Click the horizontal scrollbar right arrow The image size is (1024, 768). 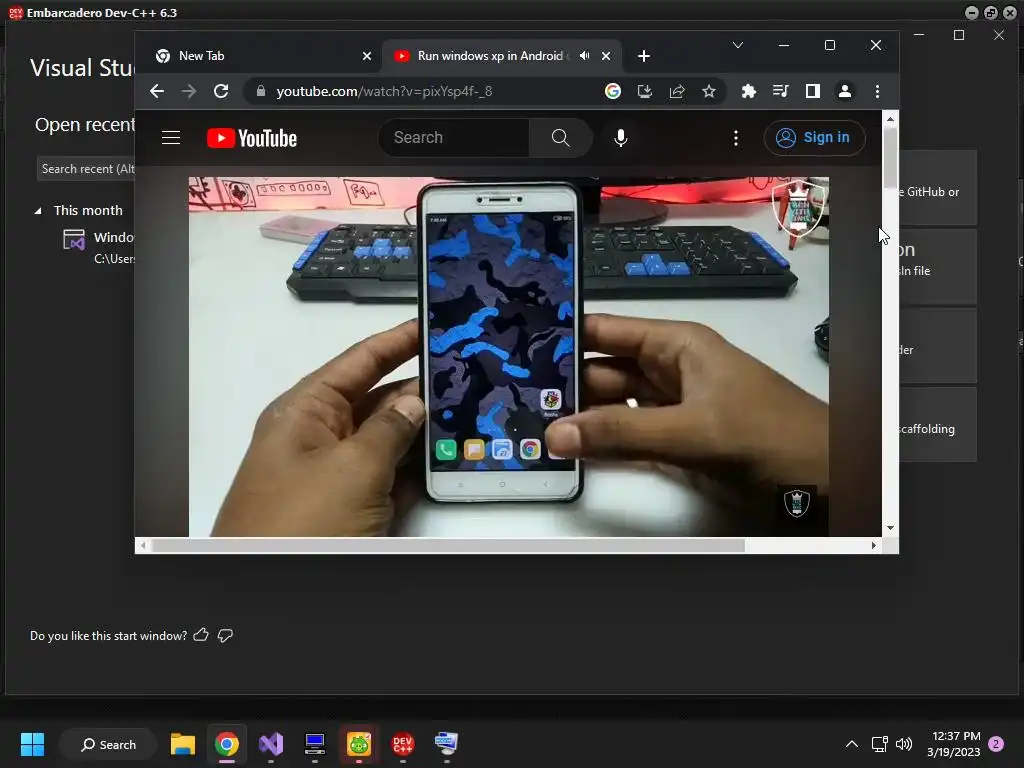tap(873, 545)
